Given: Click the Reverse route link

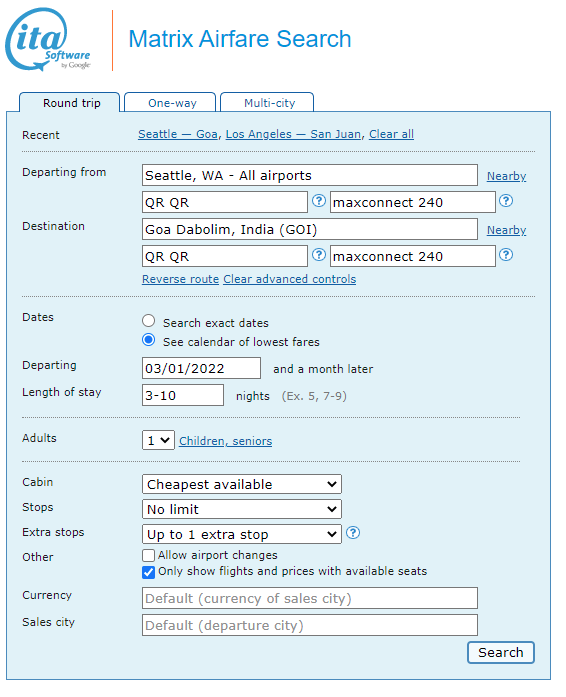Looking at the screenshot, I should (181, 279).
